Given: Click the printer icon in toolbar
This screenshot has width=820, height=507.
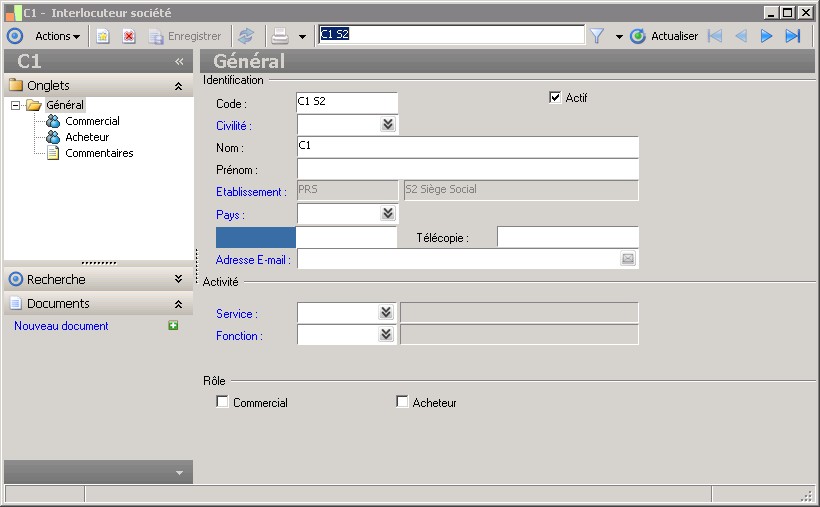Looking at the screenshot, I should point(280,36).
